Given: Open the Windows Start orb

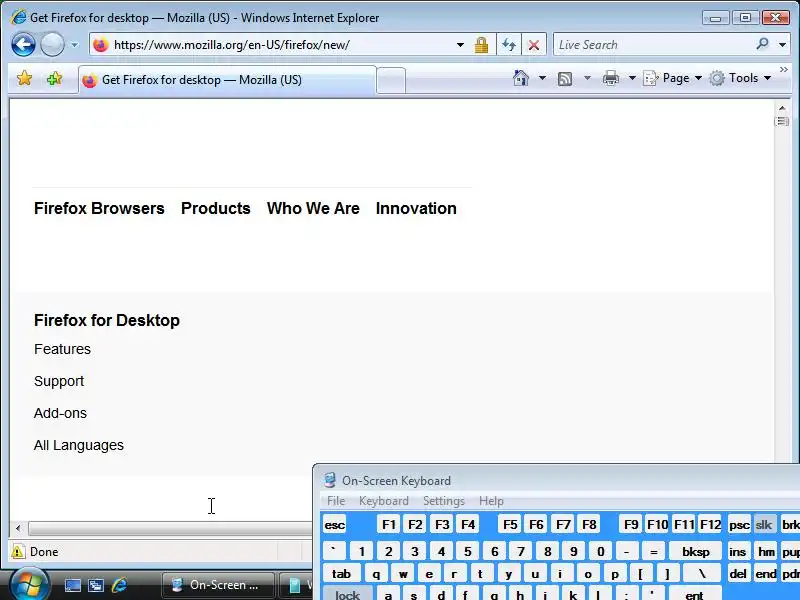Looking at the screenshot, I should point(29,585).
